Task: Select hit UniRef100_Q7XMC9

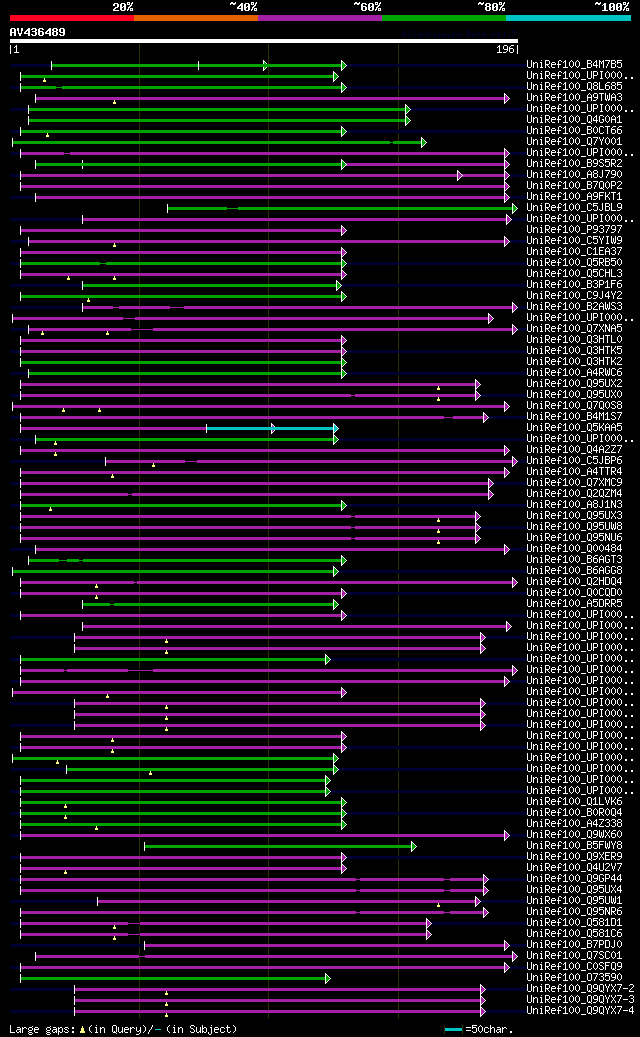Action: click(574, 482)
